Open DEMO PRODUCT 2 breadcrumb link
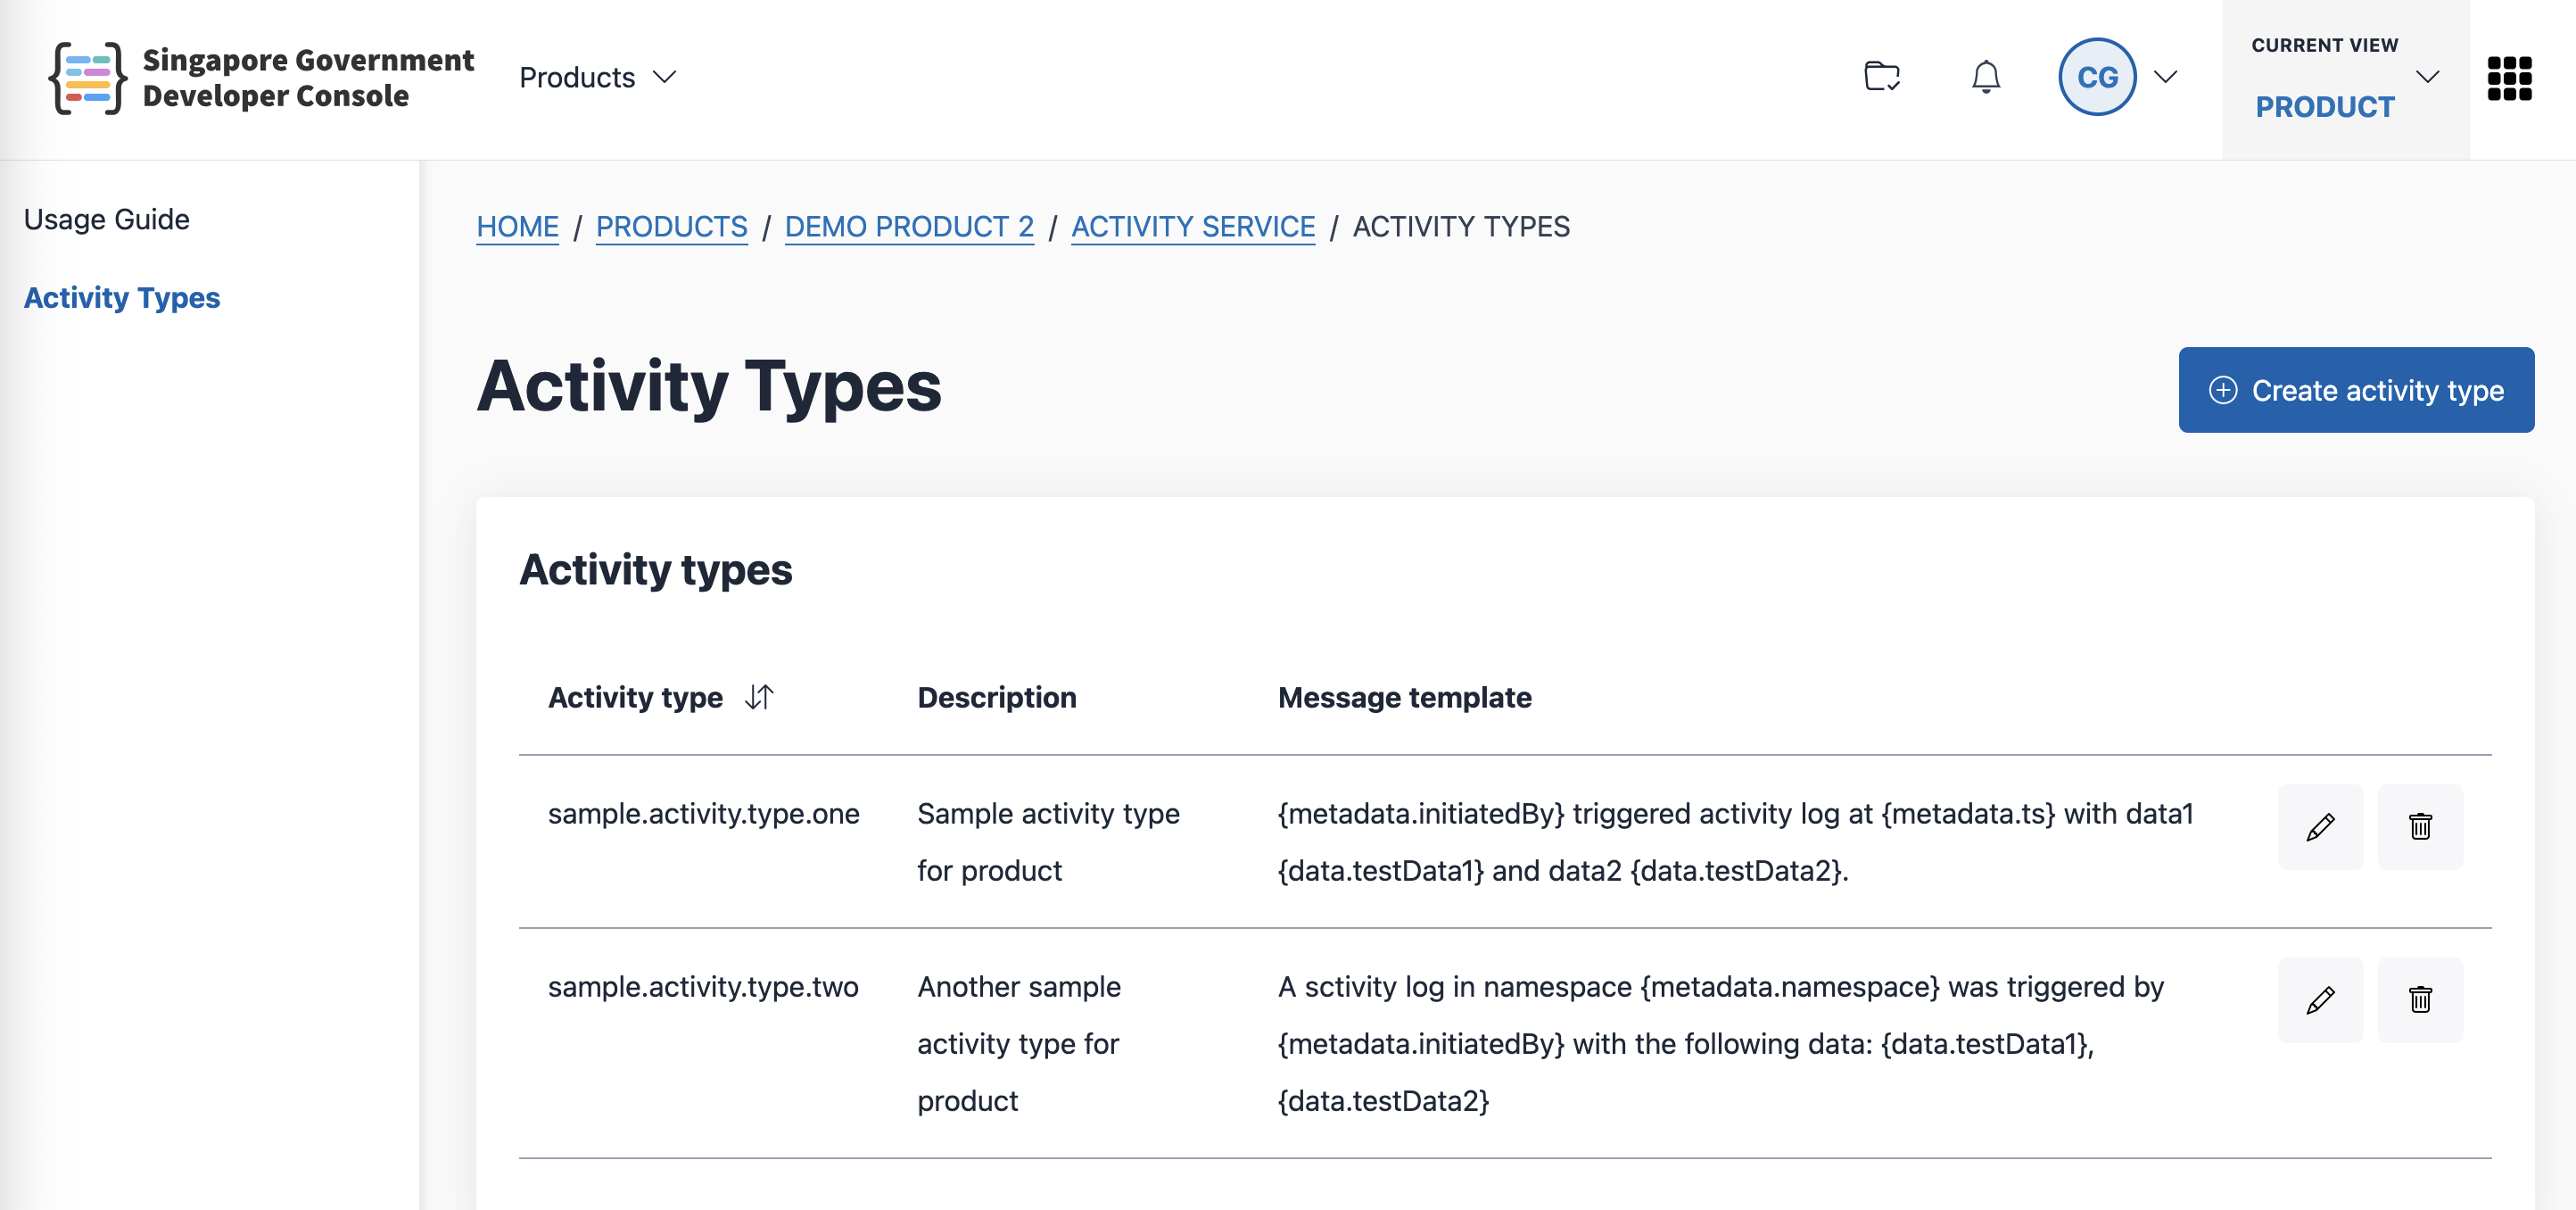This screenshot has width=2576, height=1210. coord(909,227)
